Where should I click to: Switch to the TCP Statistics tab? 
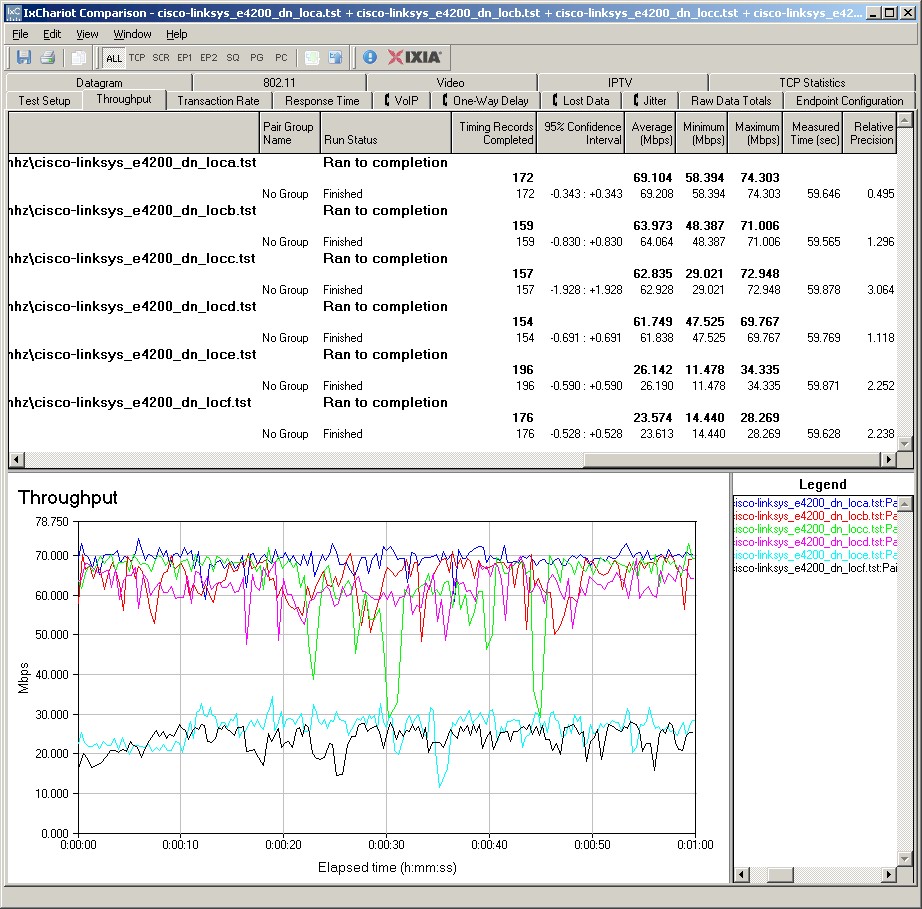812,82
